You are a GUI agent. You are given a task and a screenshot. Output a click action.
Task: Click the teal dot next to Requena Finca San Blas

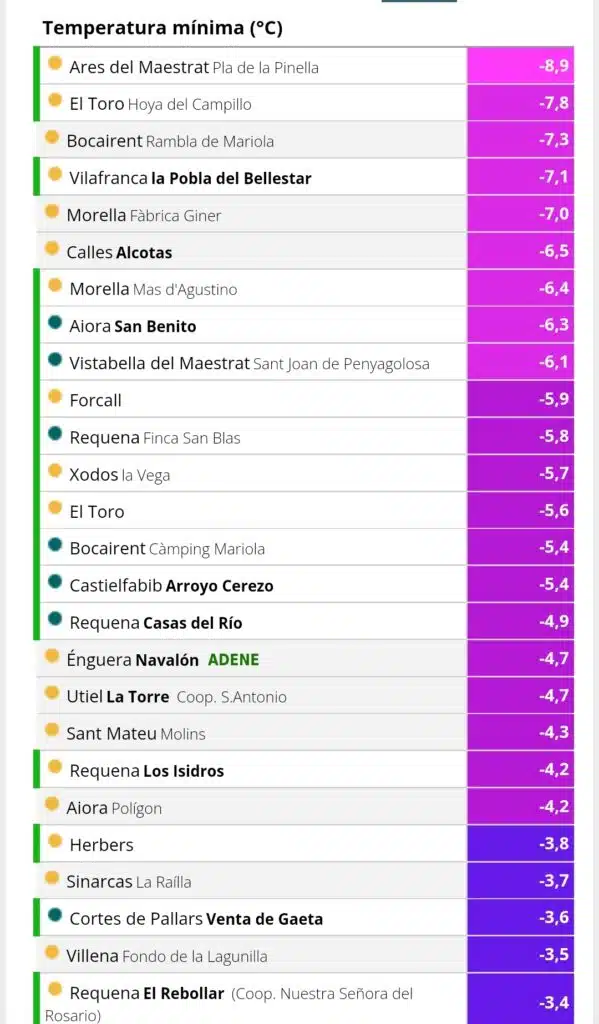56,433
